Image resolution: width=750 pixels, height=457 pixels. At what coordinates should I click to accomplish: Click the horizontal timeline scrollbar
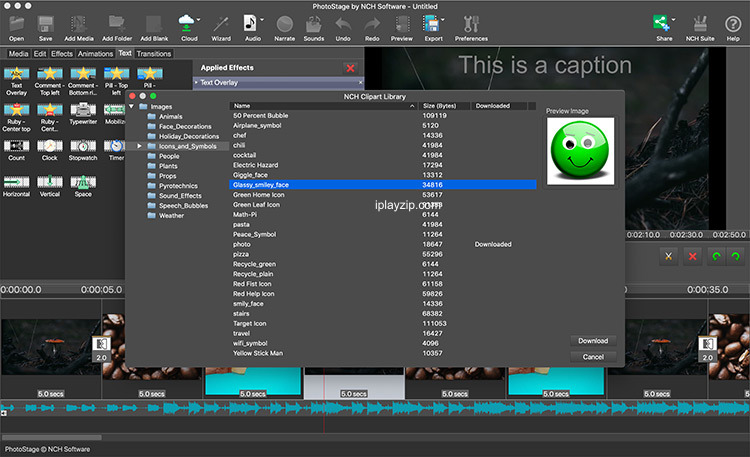point(51,437)
